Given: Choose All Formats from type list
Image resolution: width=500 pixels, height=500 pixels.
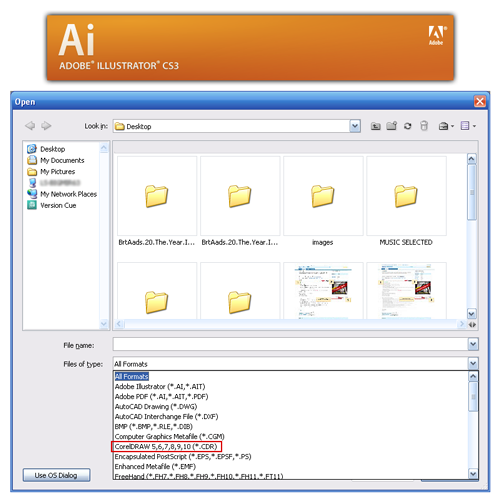Looking at the screenshot, I should (x=132, y=376).
